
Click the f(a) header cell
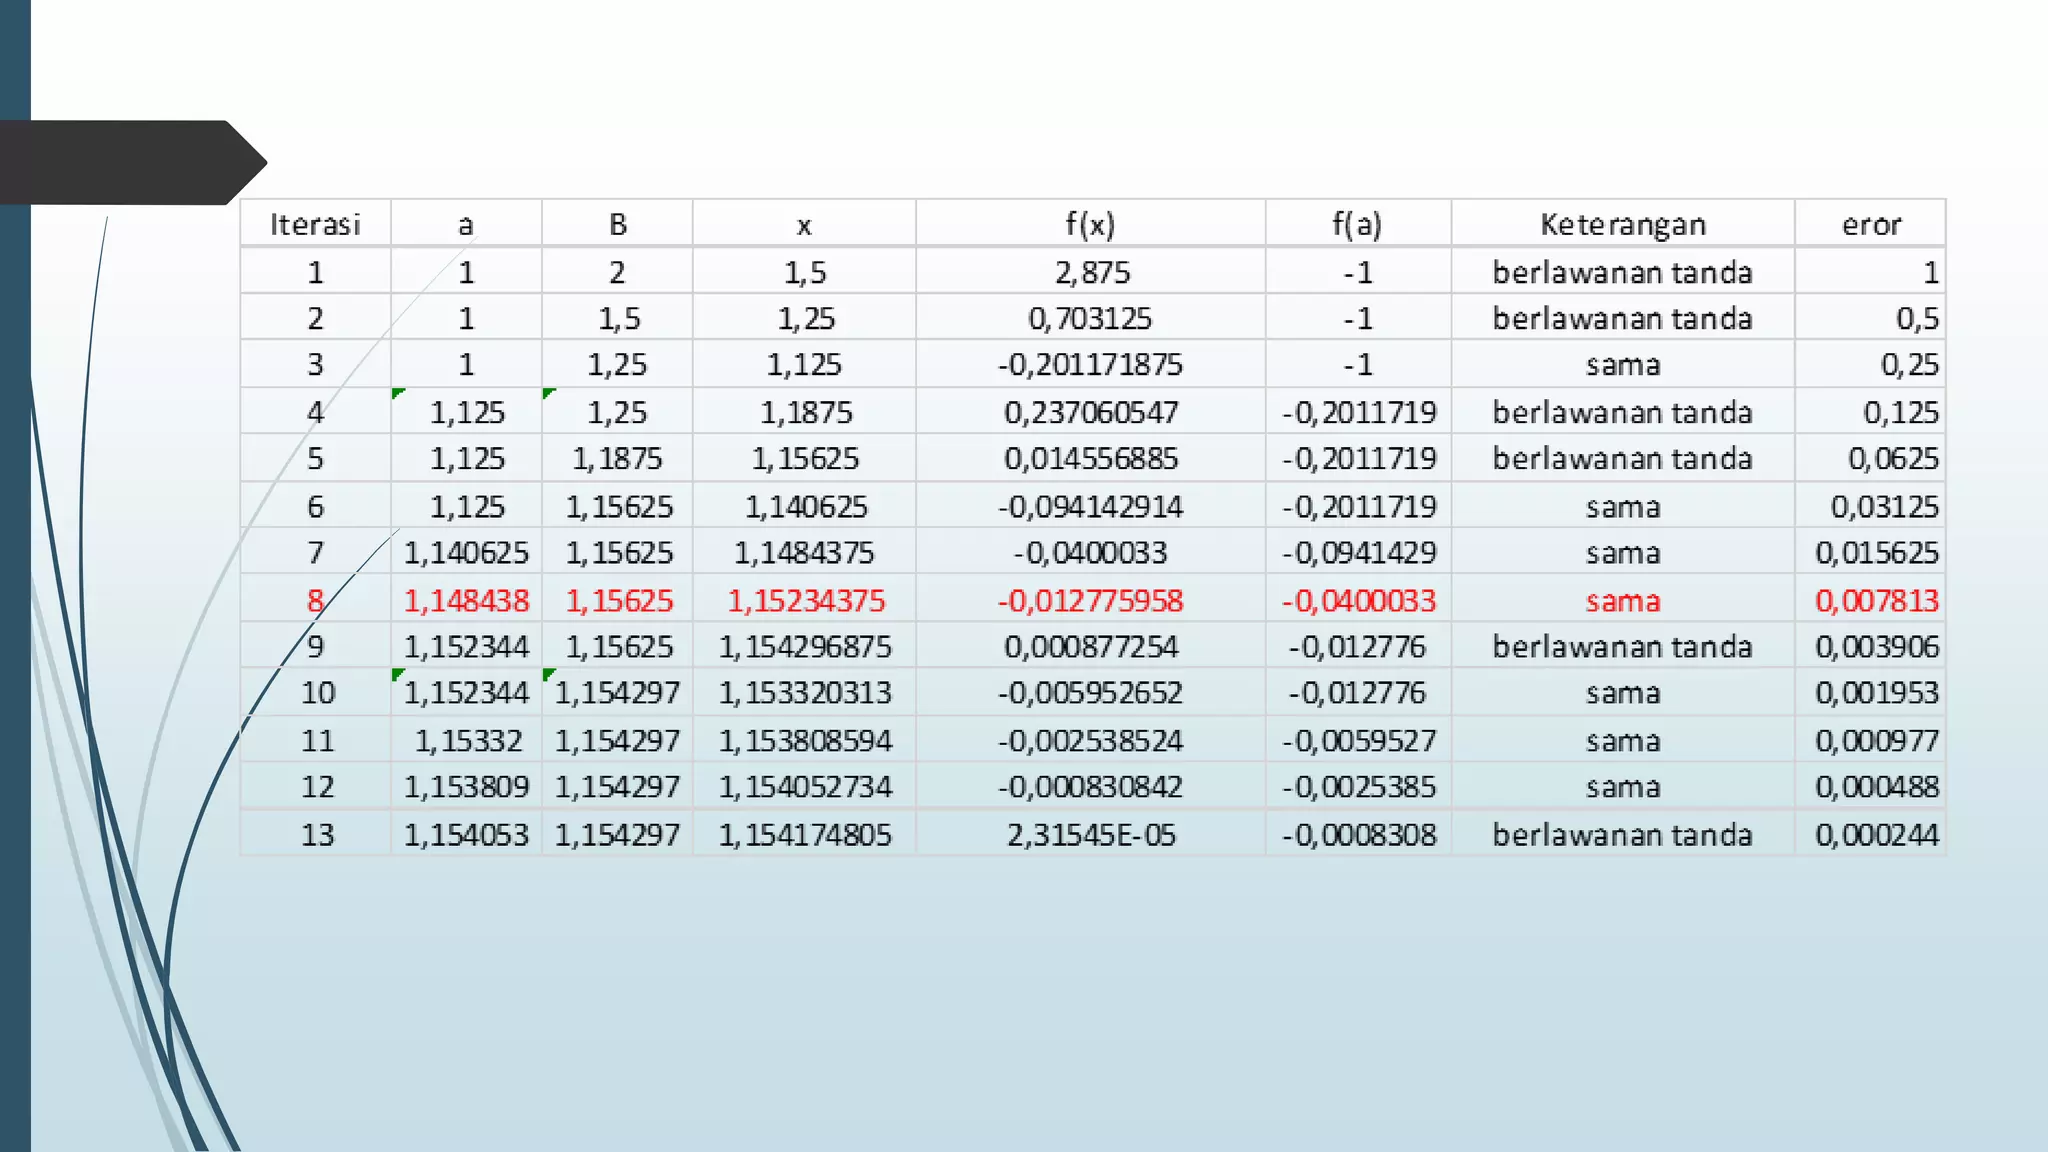pos(1357,224)
